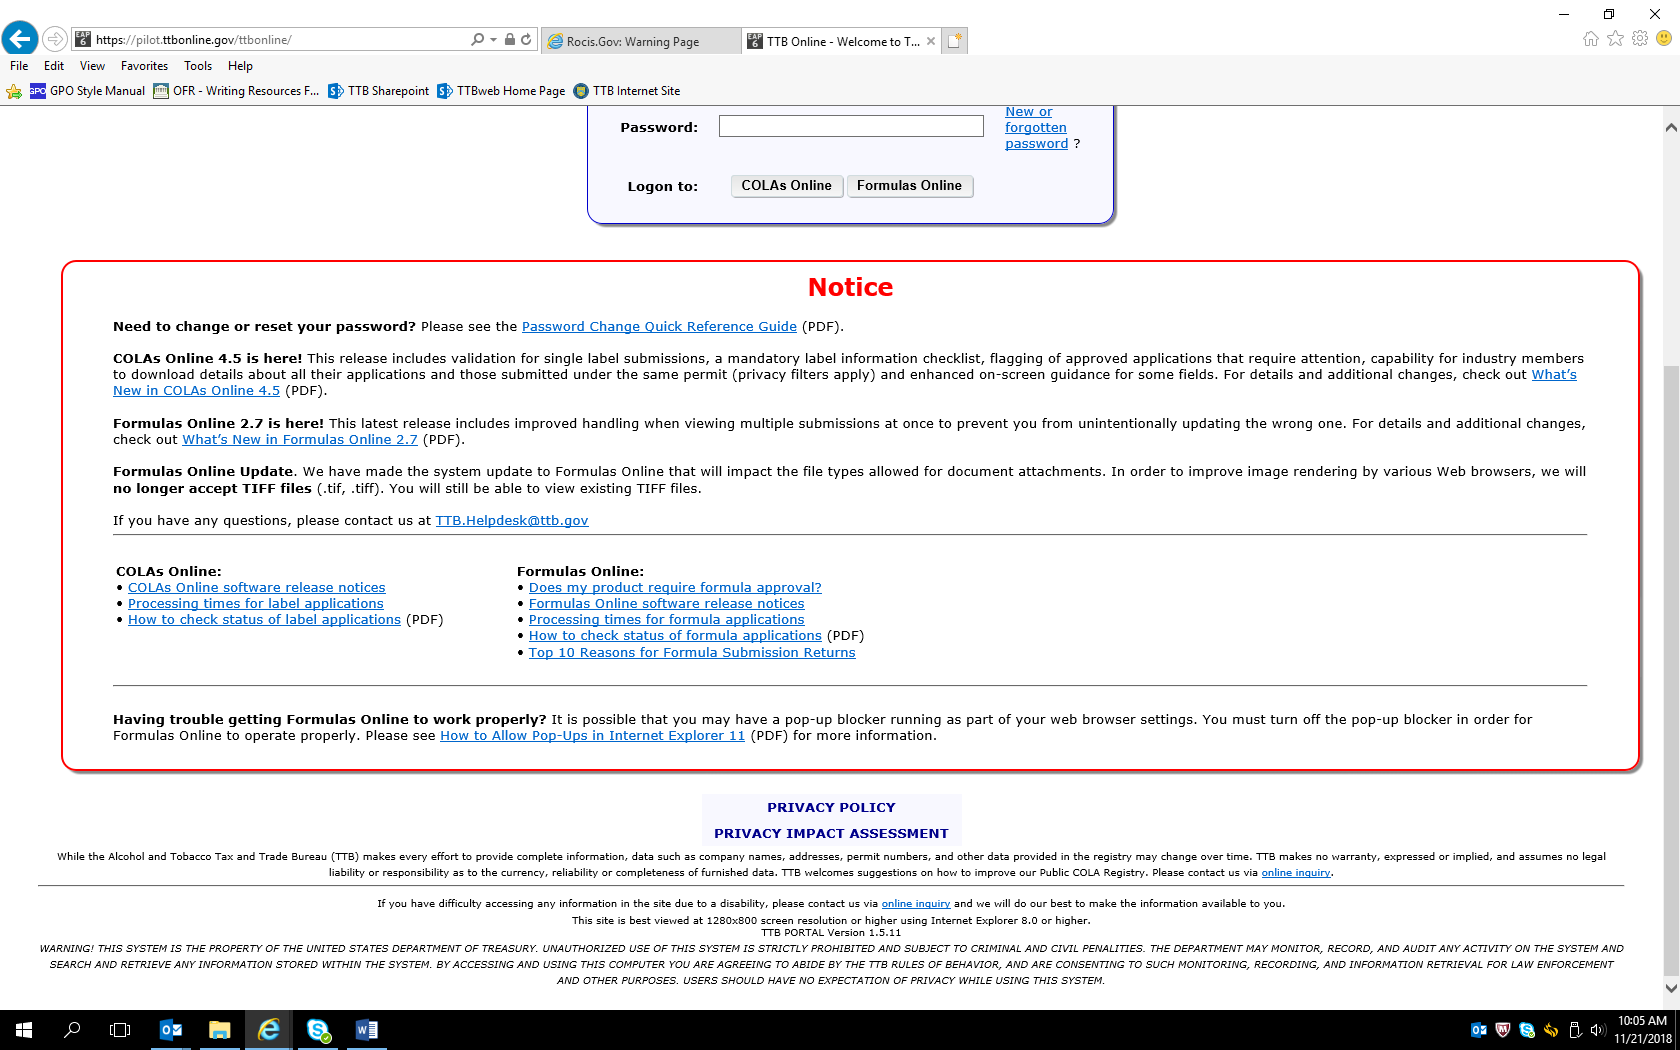Click the page scroll down arrow
The image size is (1680, 1050).
1671,988
